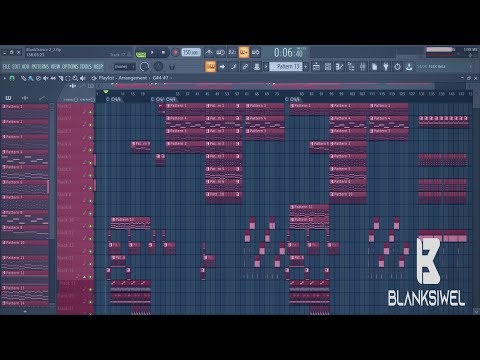The height and width of the screenshot is (360, 480).
Task: Open the EDIT menu
Action: [16, 66]
